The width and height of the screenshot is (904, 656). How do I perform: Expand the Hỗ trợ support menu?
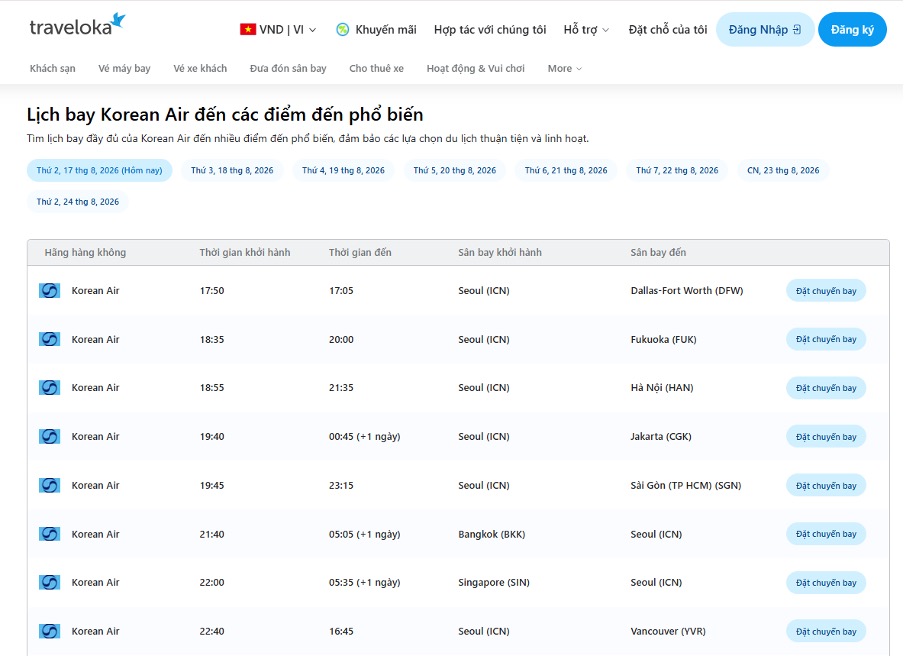coord(586,29)
